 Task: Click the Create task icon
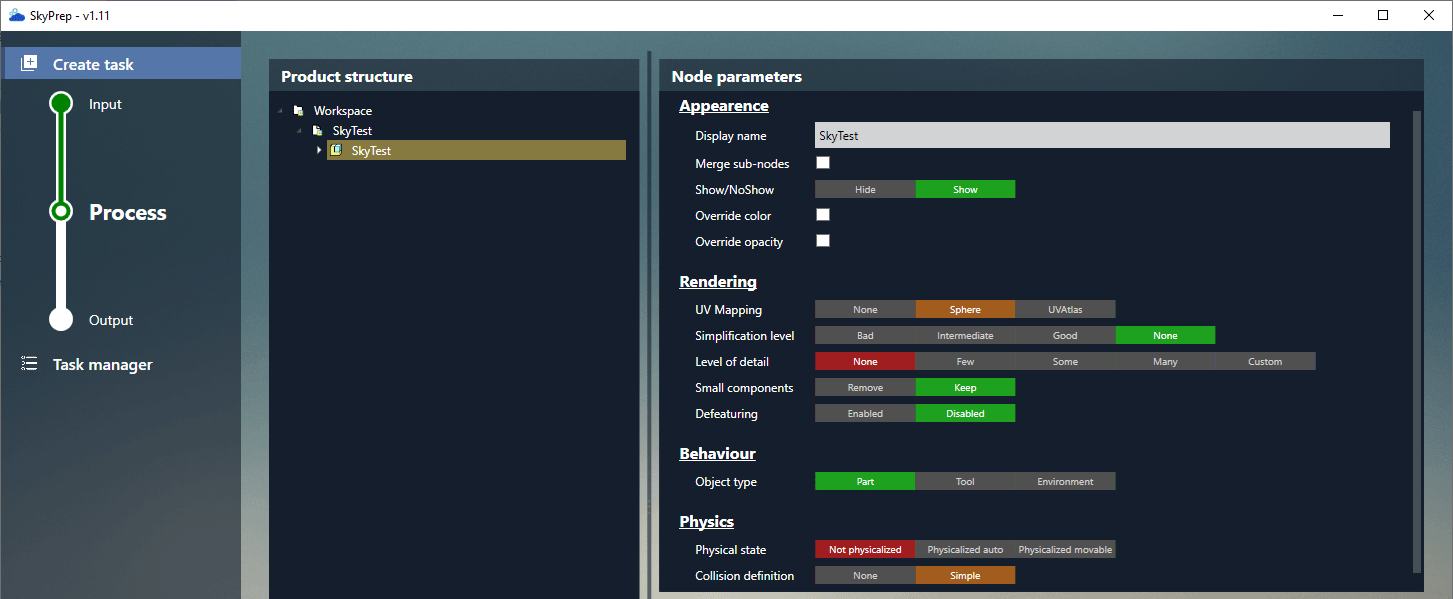coord(29,63)
